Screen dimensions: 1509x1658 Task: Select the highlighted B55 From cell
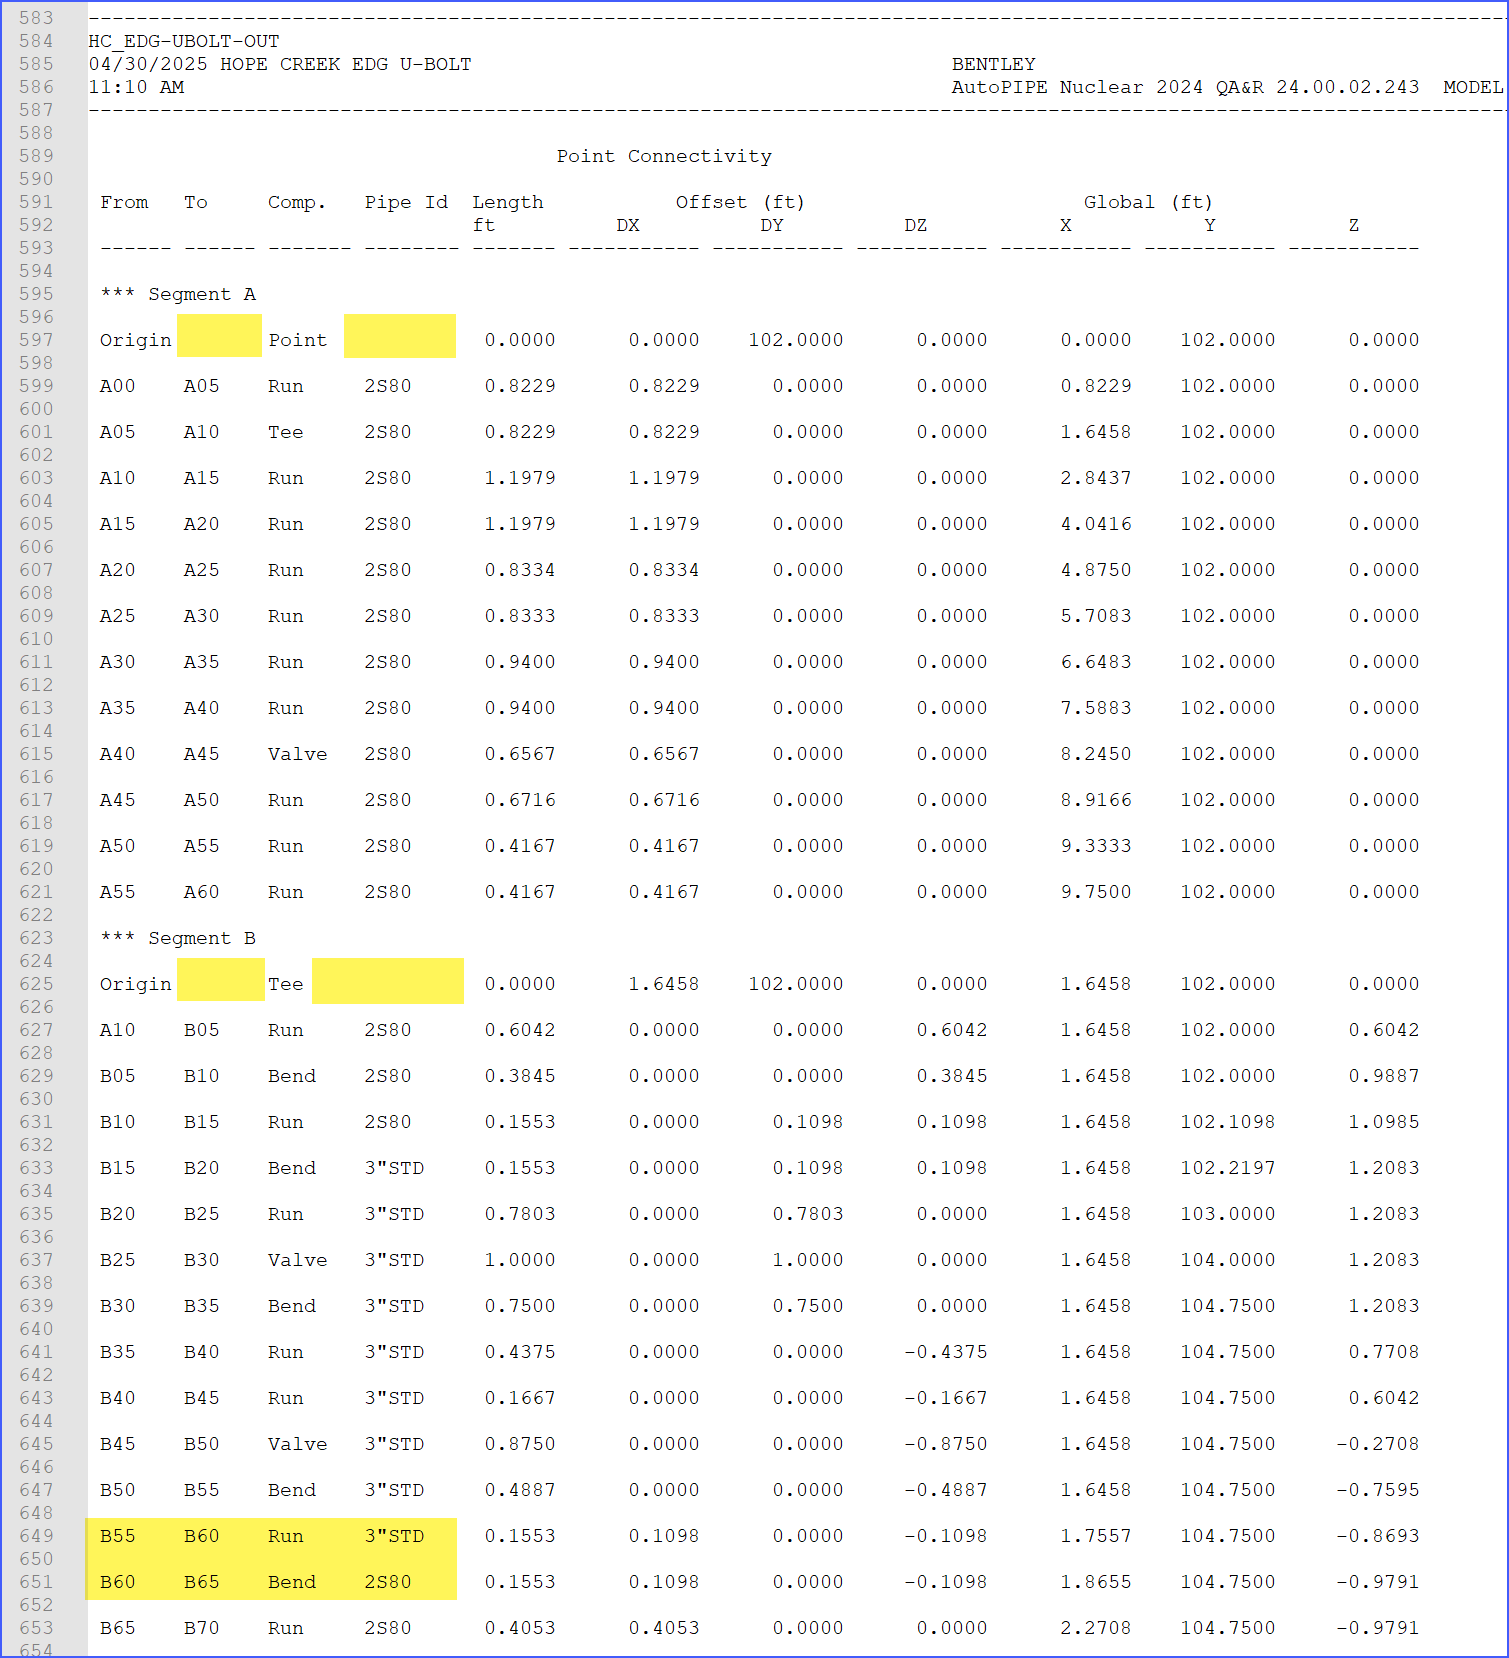pos(118,1536)
